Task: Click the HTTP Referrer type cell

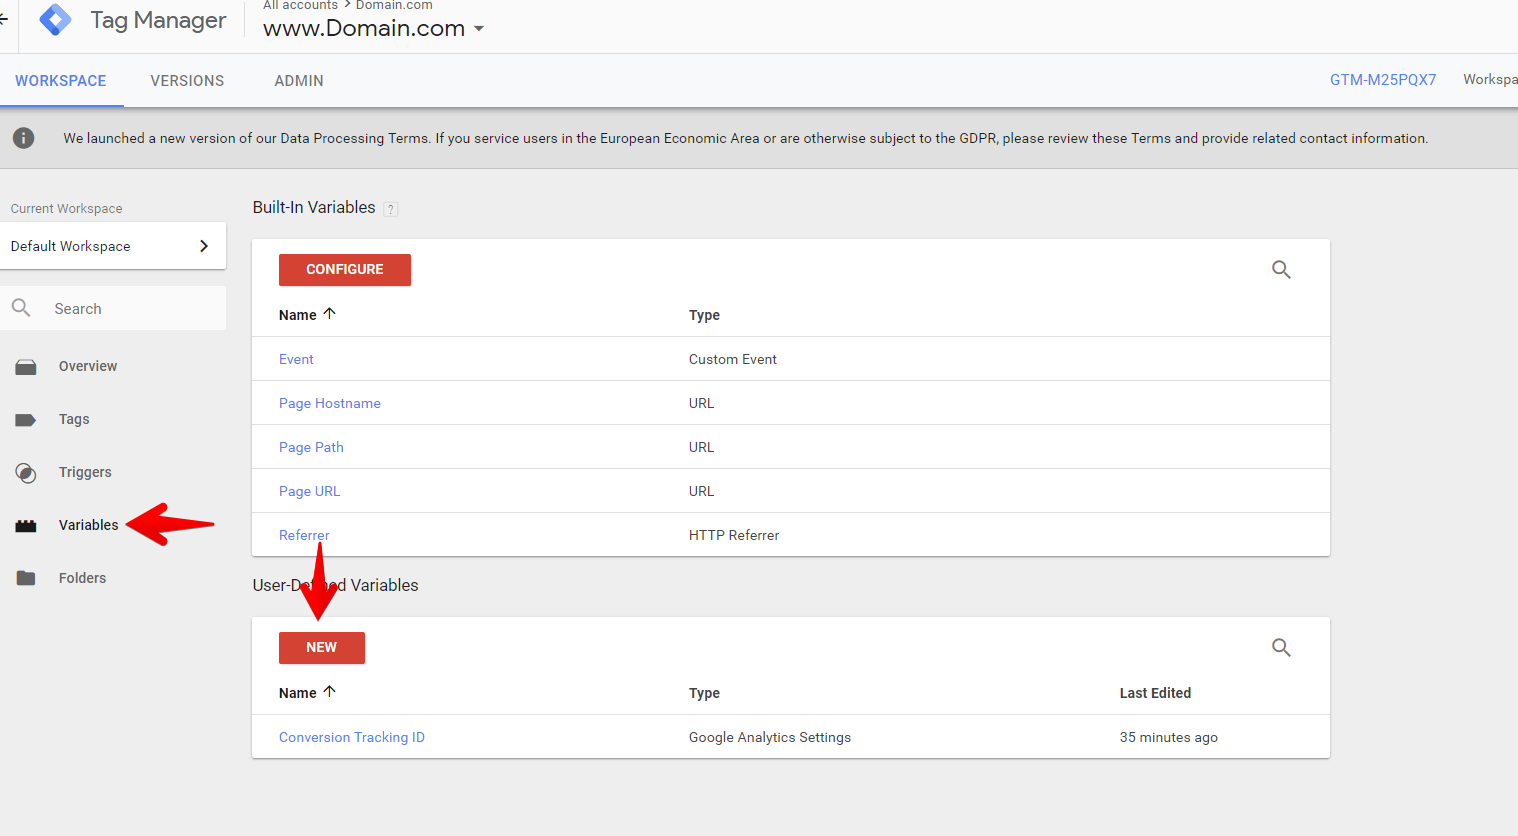Action: click(x=734, y=535)
